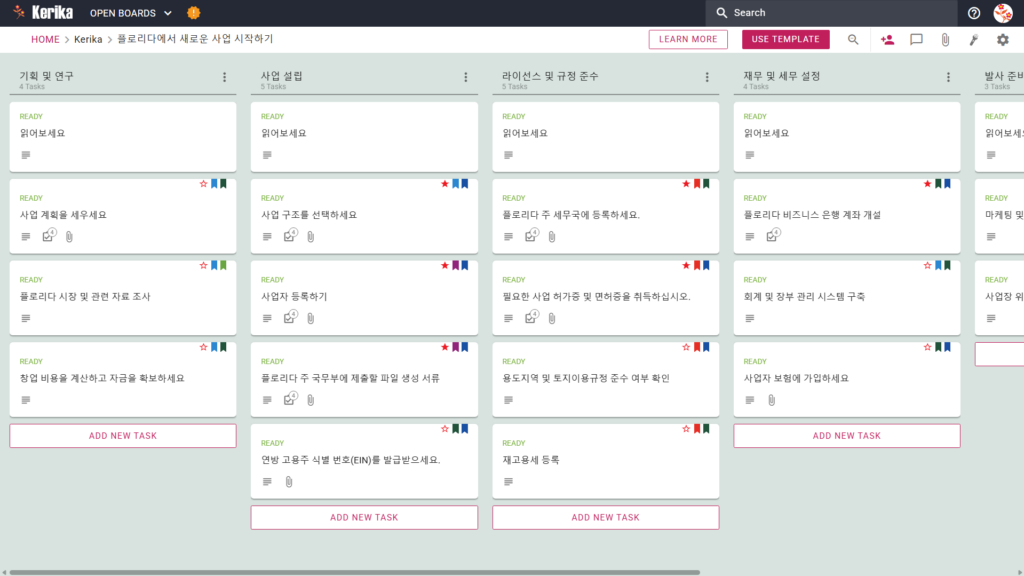
Task: Click attachment icon on 플로리다 주 국무부에 제출할 card
Action: [x=311, y=400]
